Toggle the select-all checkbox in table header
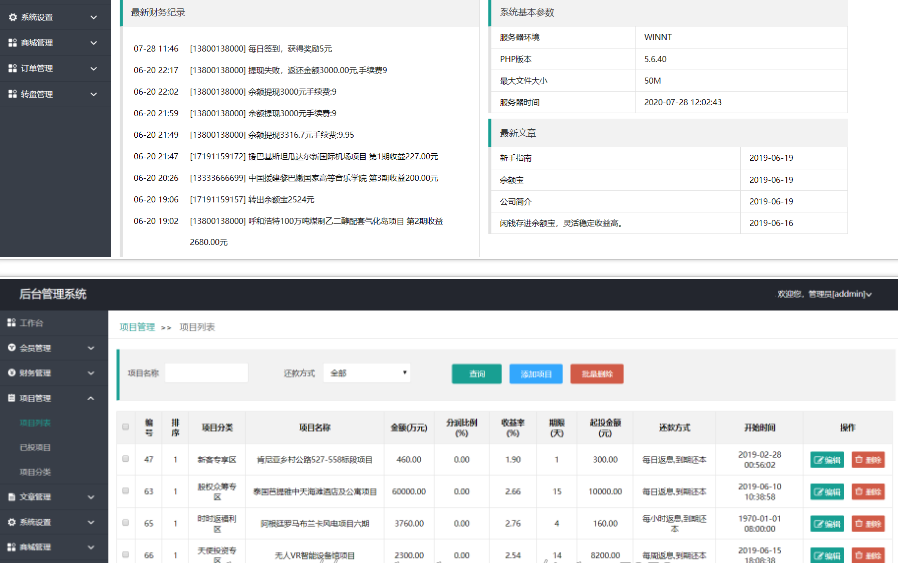 coord(125,427)
